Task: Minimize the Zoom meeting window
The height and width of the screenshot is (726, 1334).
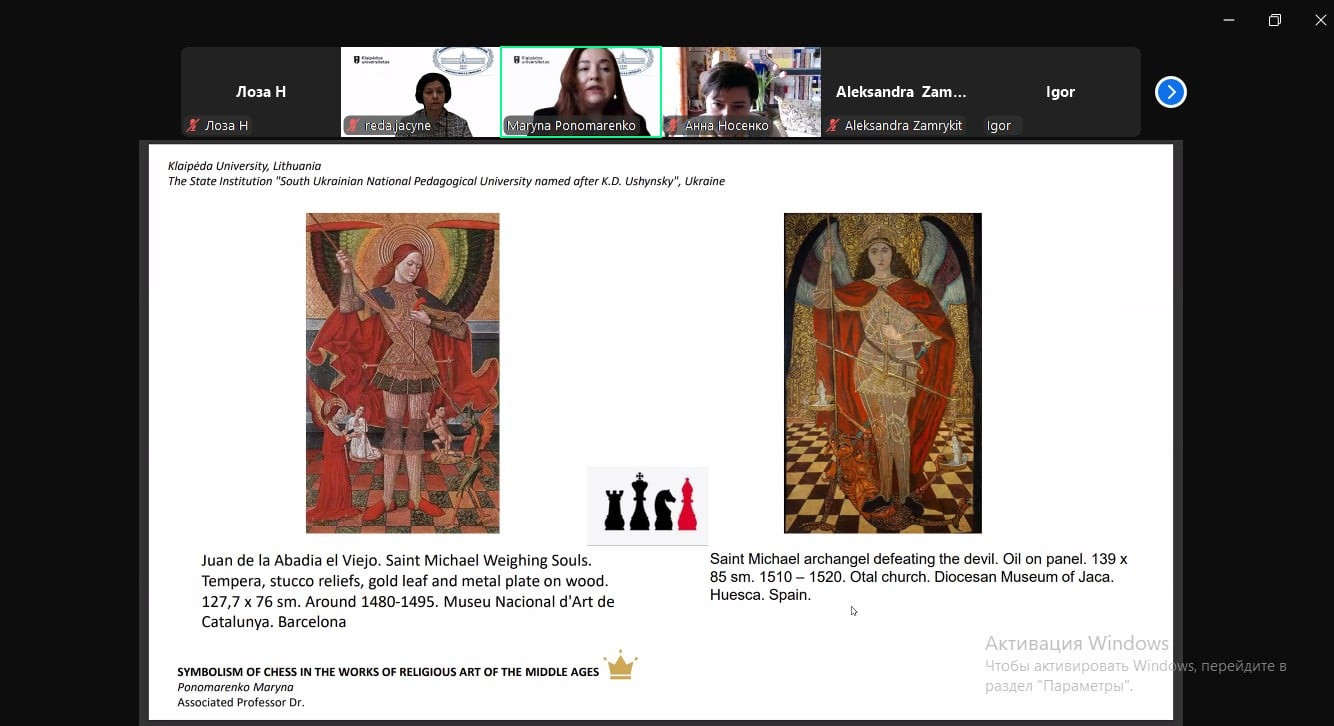Action: coord(1228,20)
